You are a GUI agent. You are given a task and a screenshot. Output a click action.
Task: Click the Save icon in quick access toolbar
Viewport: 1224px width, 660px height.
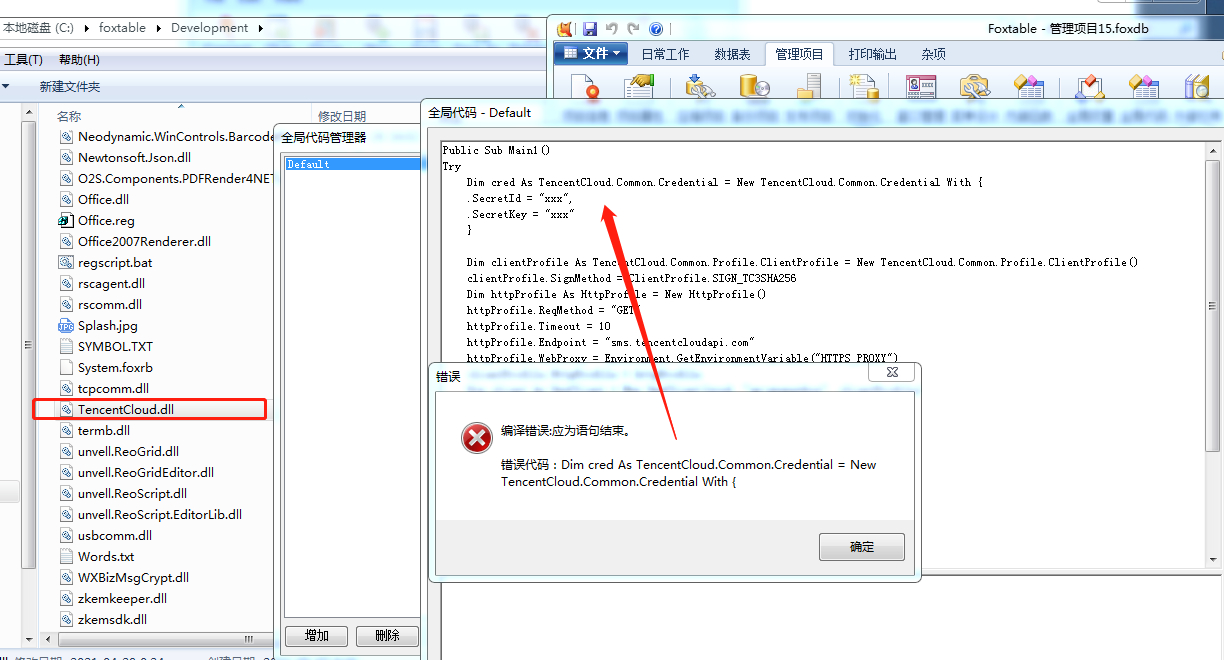pyautogui.click(x=590, y=29)
